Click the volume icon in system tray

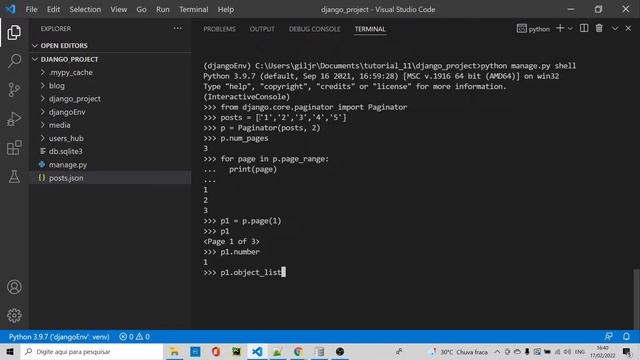567,351
